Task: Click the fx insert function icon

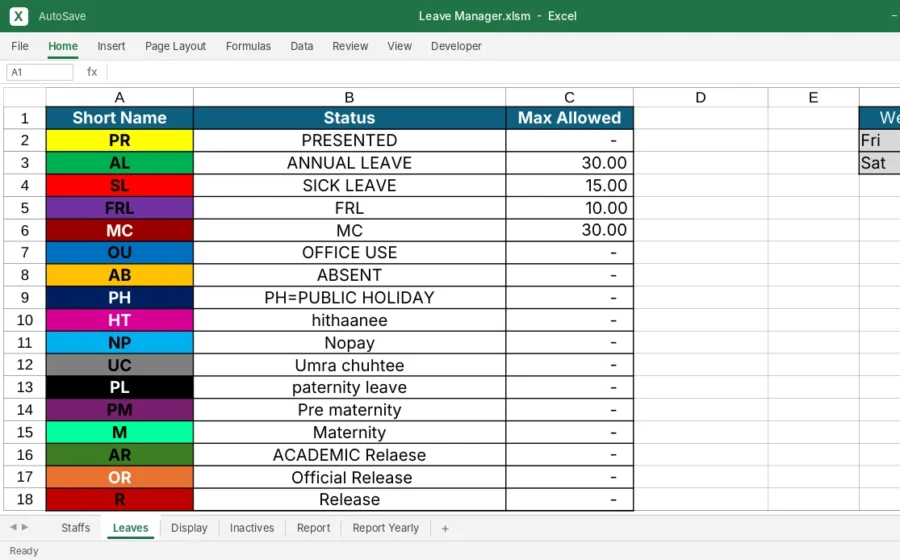Action: pos(92,72)
